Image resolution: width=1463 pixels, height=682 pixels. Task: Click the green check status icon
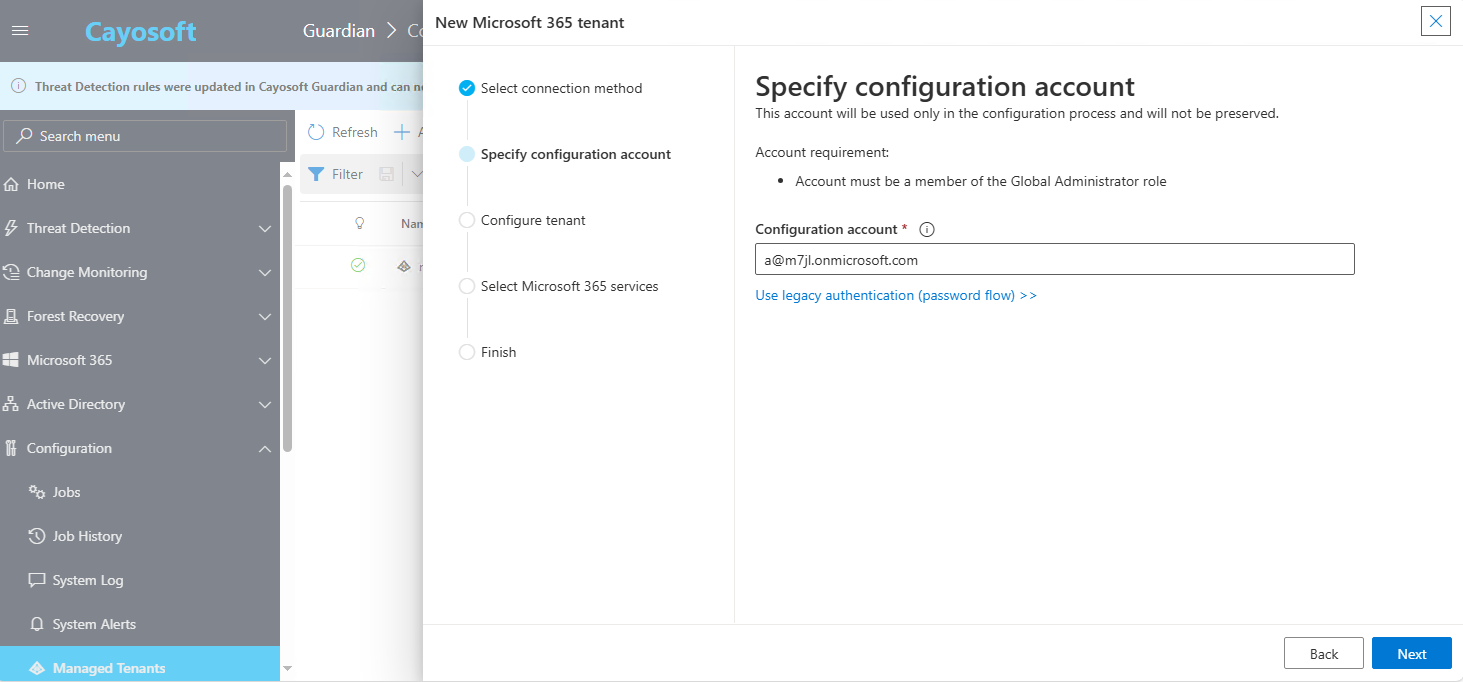coord(358,265)
